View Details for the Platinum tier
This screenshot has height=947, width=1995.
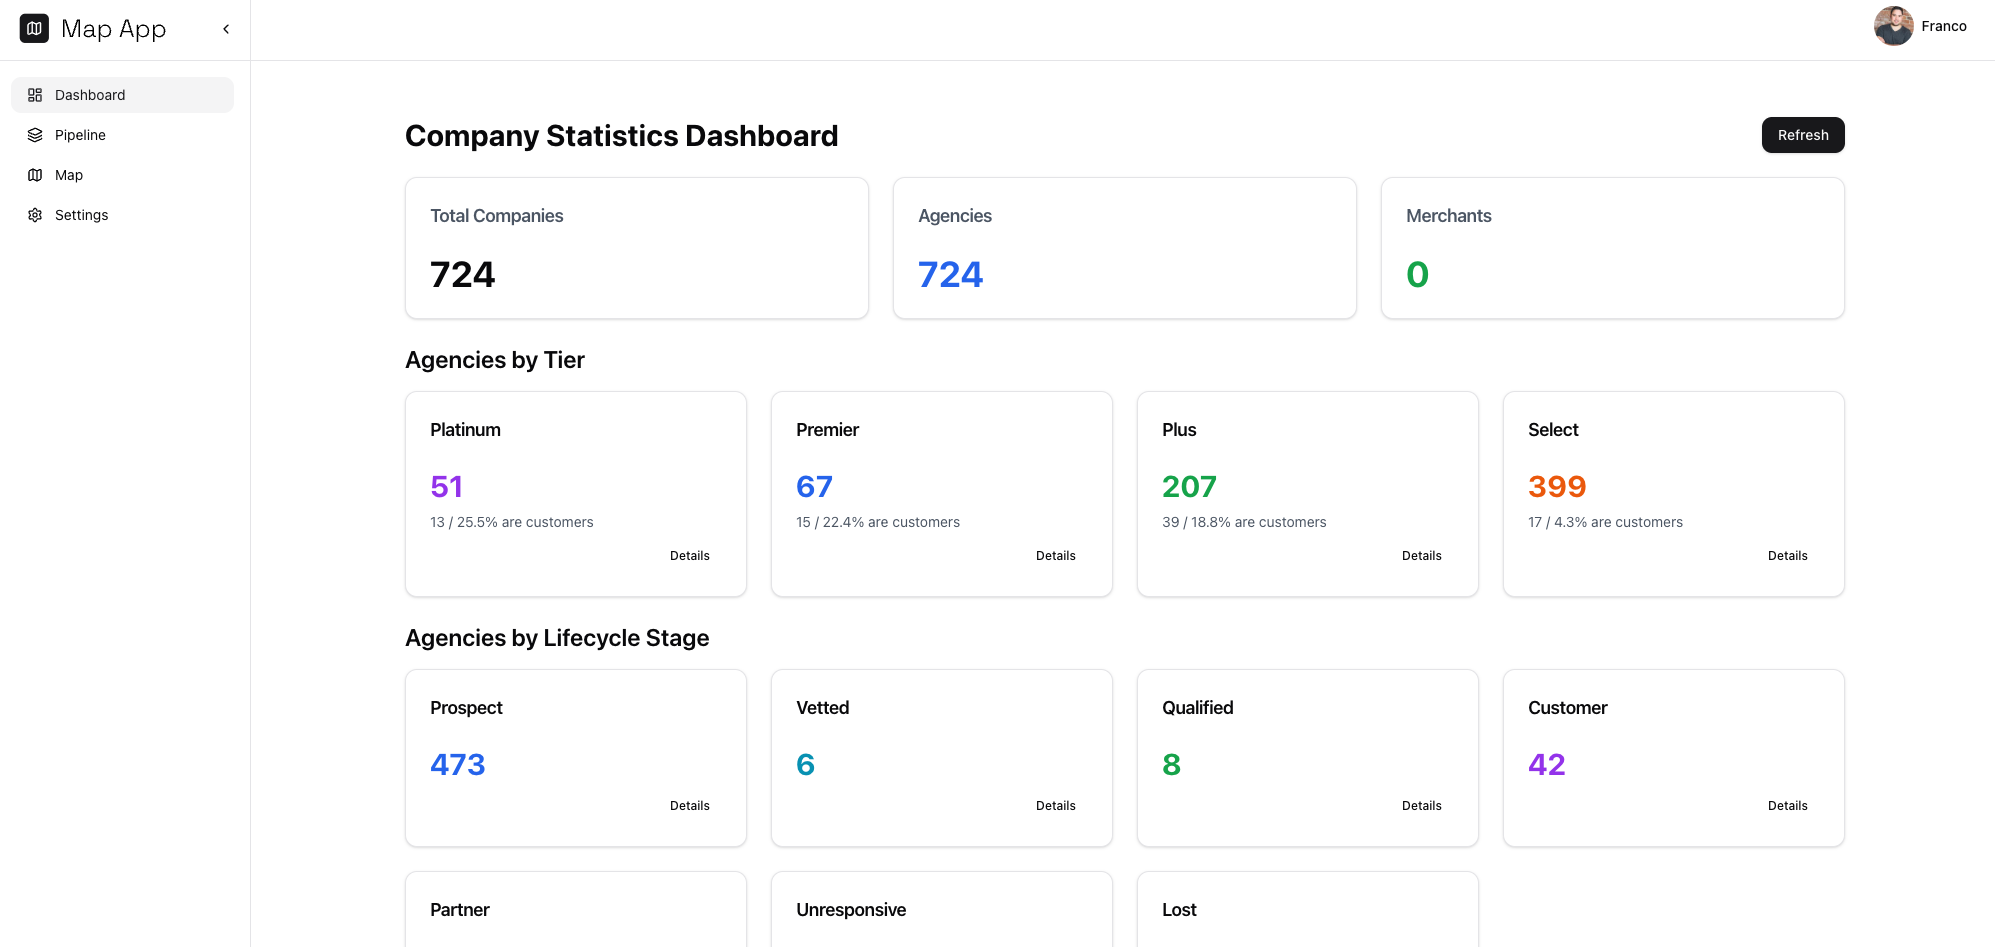click(689, 555)
